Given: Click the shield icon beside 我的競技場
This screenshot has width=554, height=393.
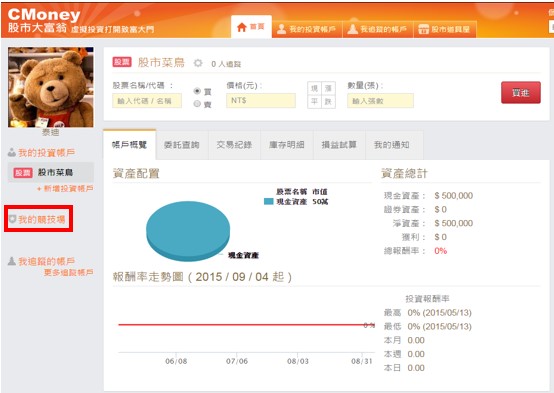Looking at the screenshot, I should (13, 219).
